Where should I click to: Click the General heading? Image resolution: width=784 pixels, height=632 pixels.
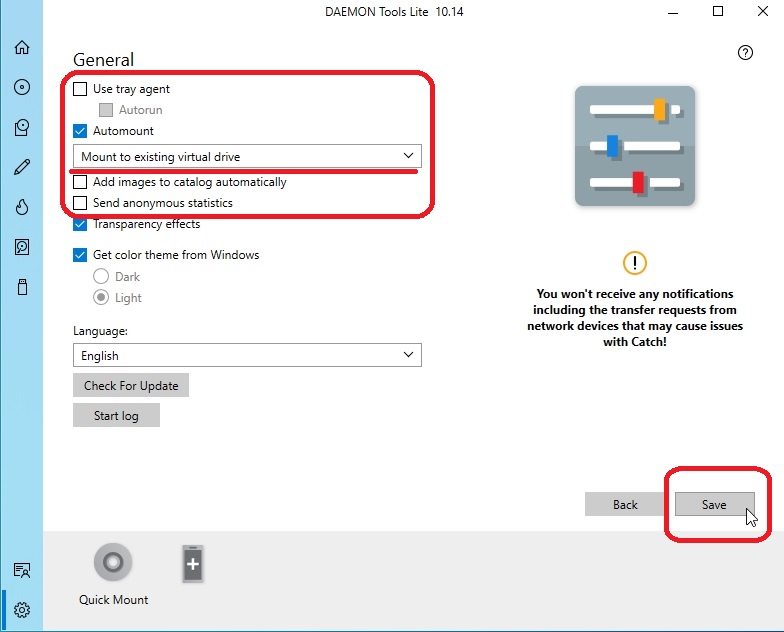[x=104, y=60]
